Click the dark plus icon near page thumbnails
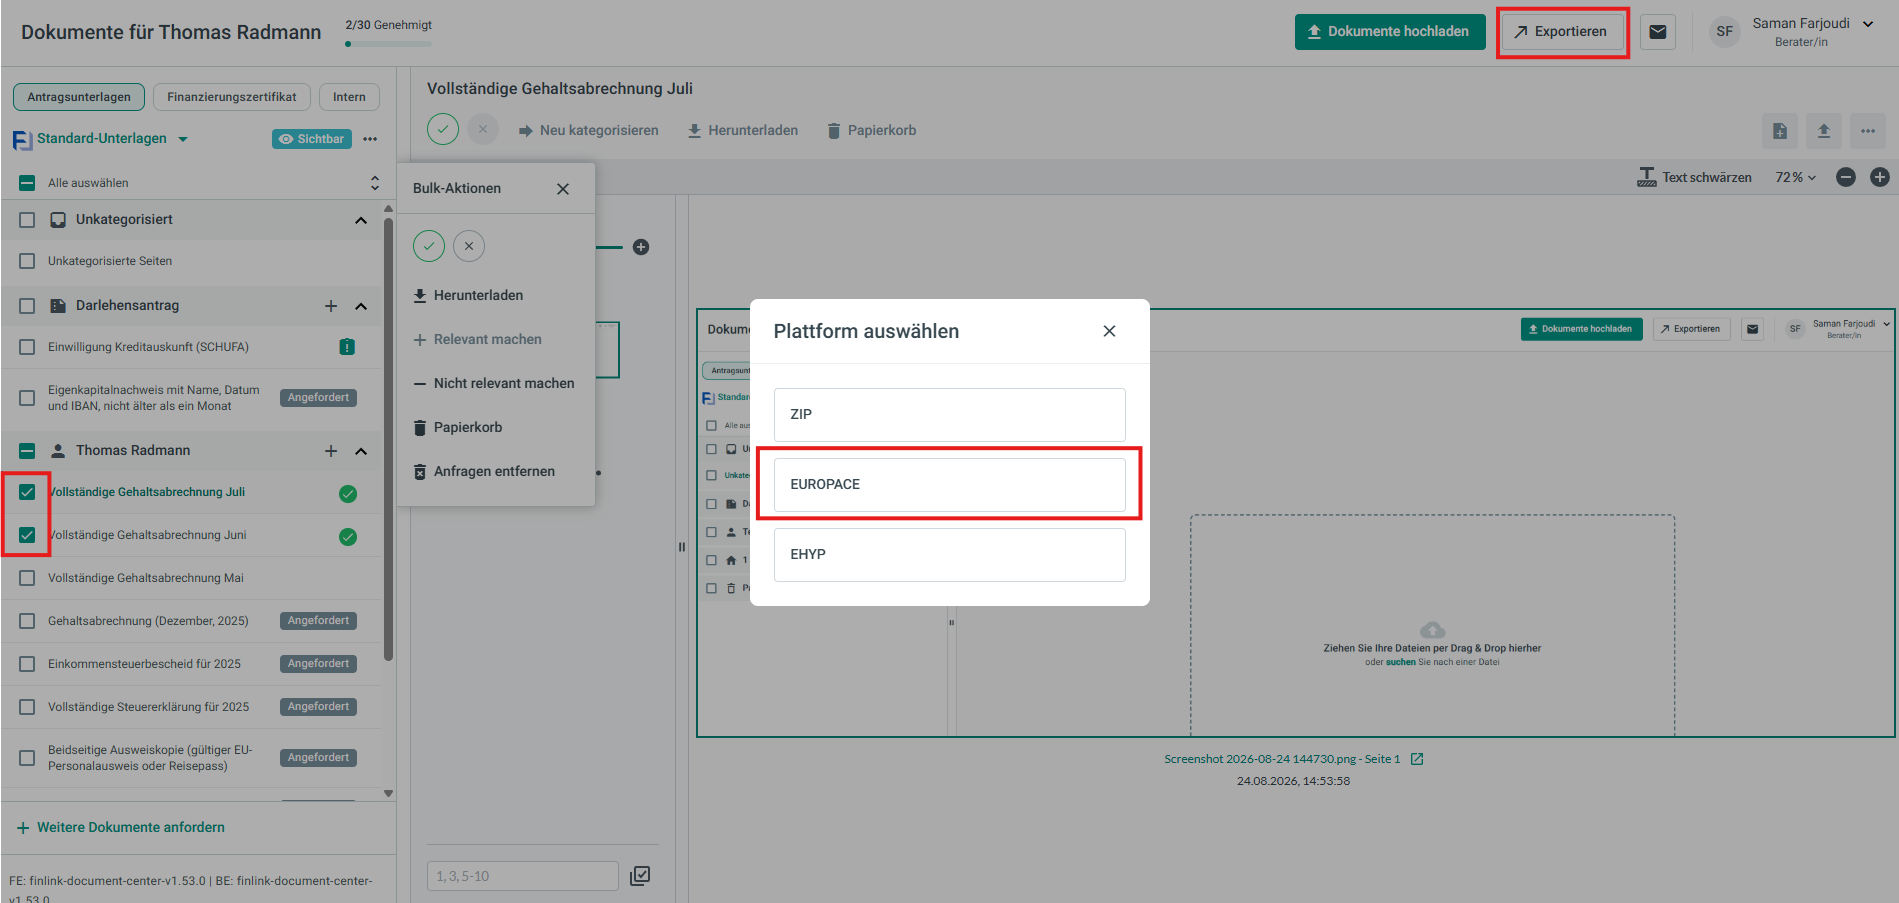Screen dimensions: 1899x903 click(641, 247)
